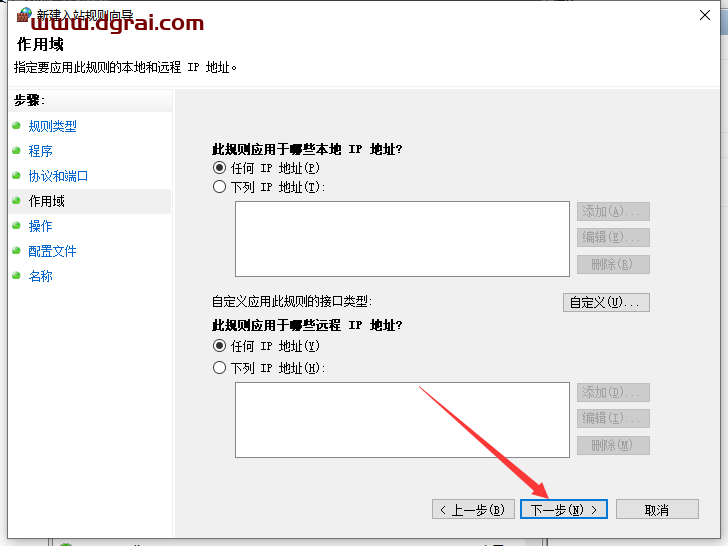
Task: Close the 新建入站规则向导 window
Action: 705,15
